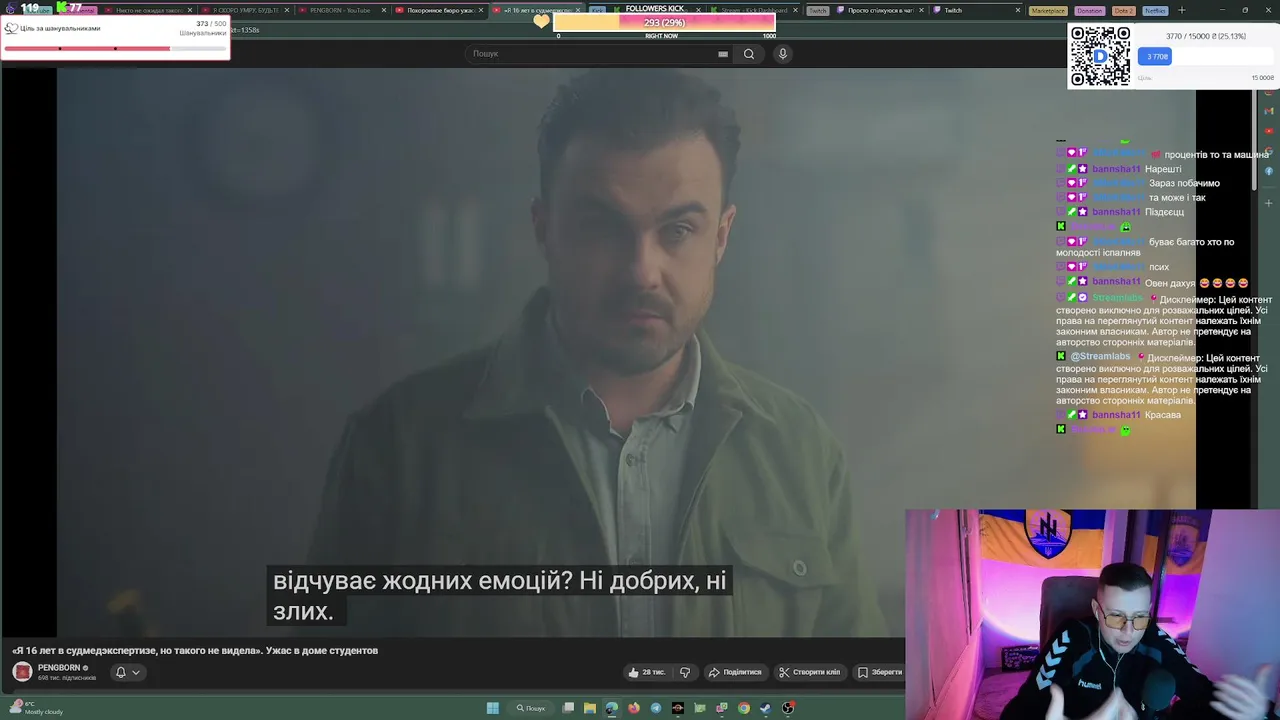Open PENGBORN channel avatar
1280x720 pixels.
[x=22, y=671]
